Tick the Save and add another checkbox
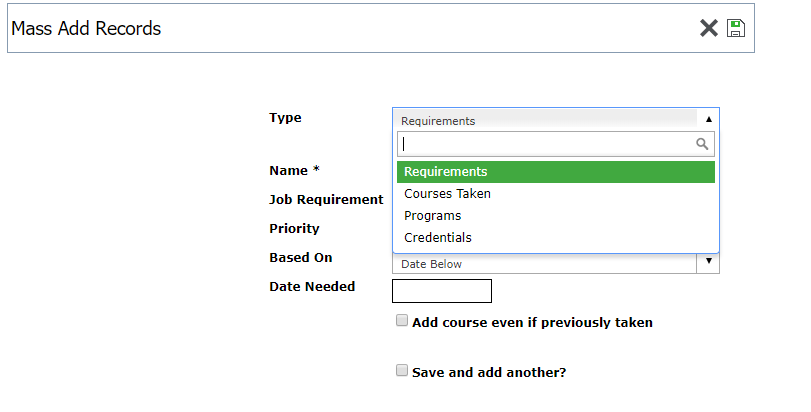This screenshot has height=412, width=811. pos(402,370)
